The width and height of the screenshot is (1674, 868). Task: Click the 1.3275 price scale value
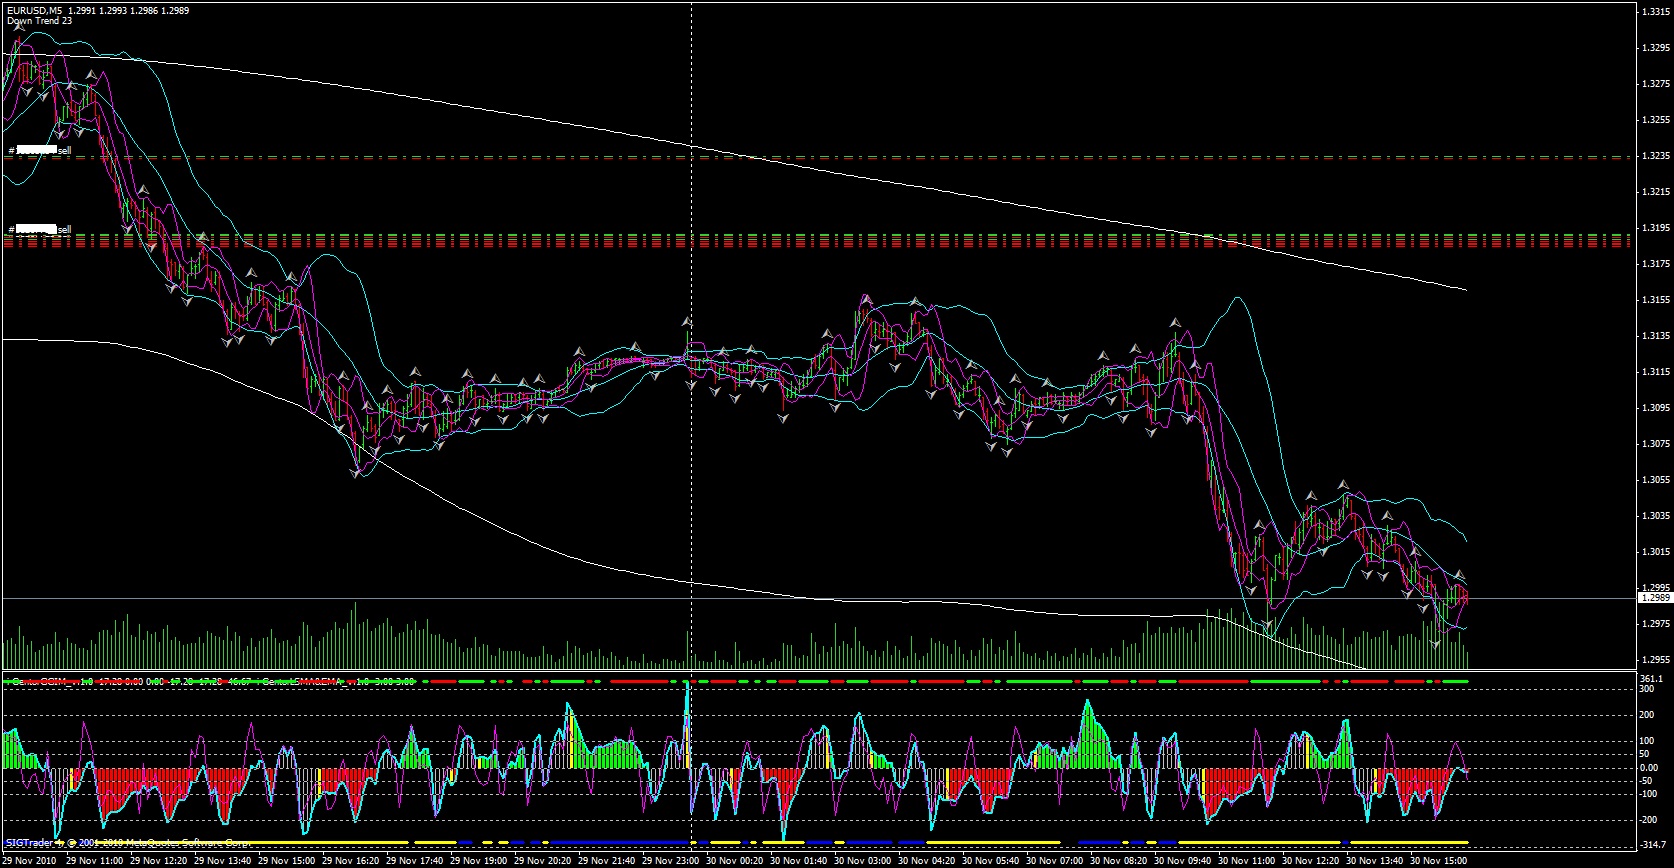pyautogui.click(x=1656, y=84)
